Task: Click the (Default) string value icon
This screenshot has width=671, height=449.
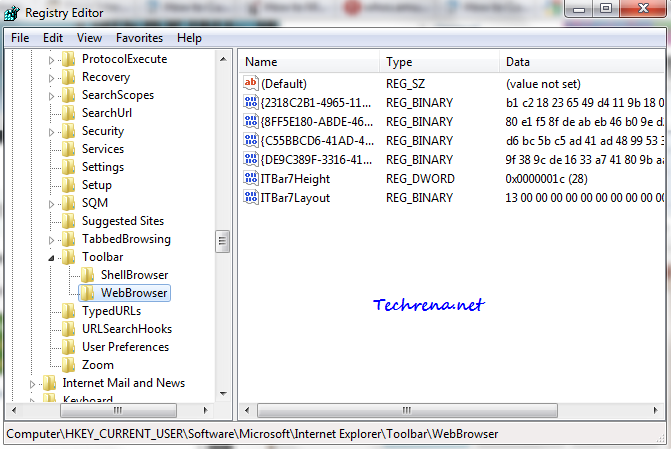Action: point(251,83)
